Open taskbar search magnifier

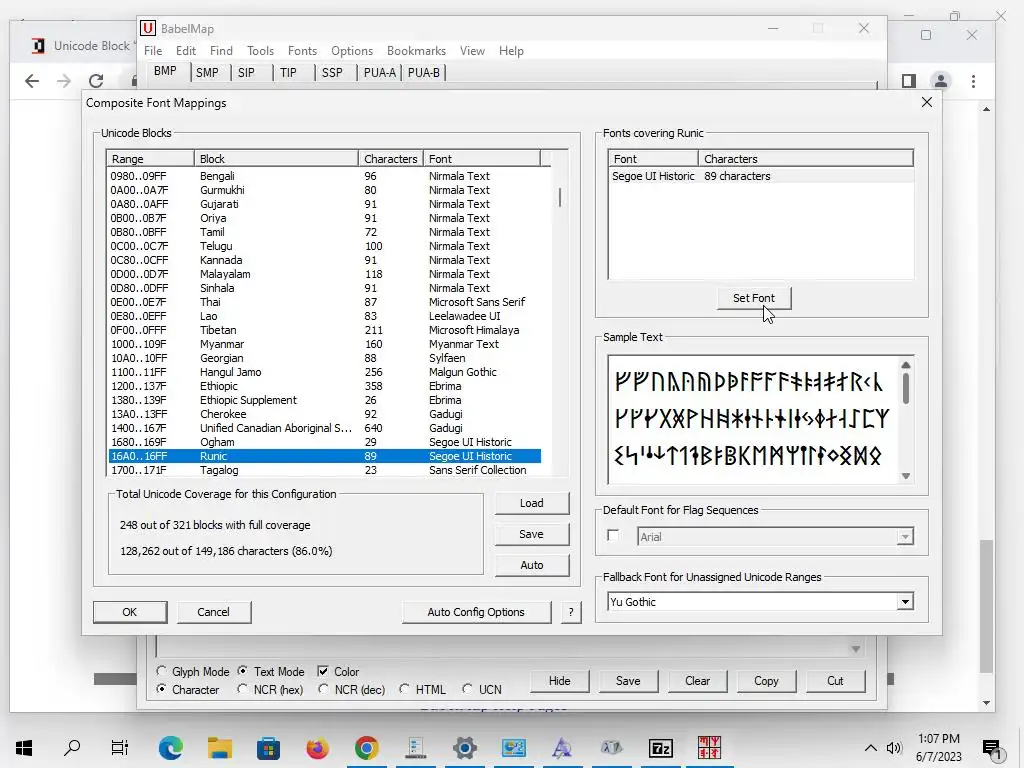(x=72, y=748)
